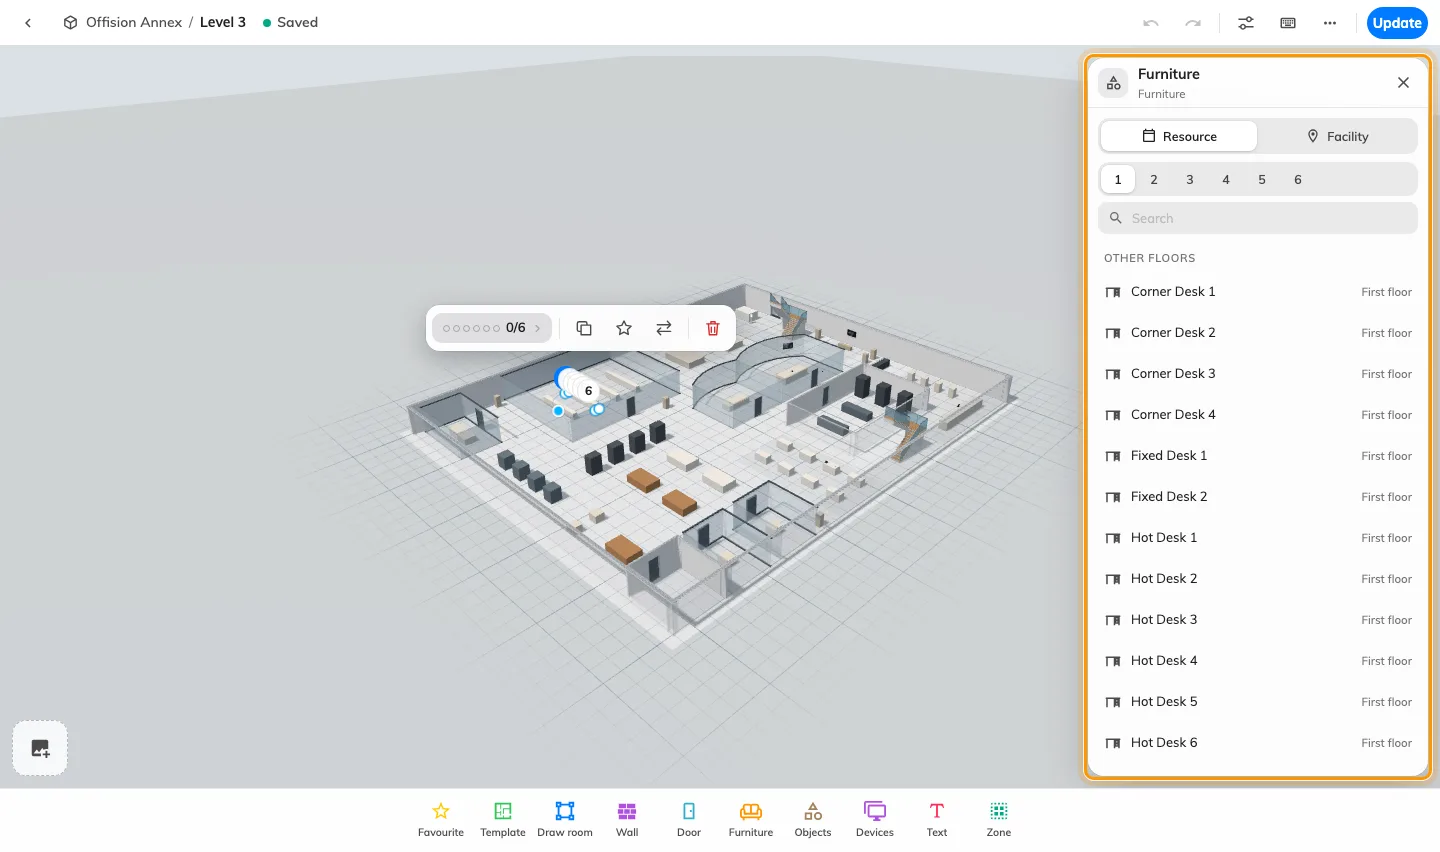This screenshot has width=1440, height=852.
Task: Select page 6 in furniture panel
Action: point(1298,180)
